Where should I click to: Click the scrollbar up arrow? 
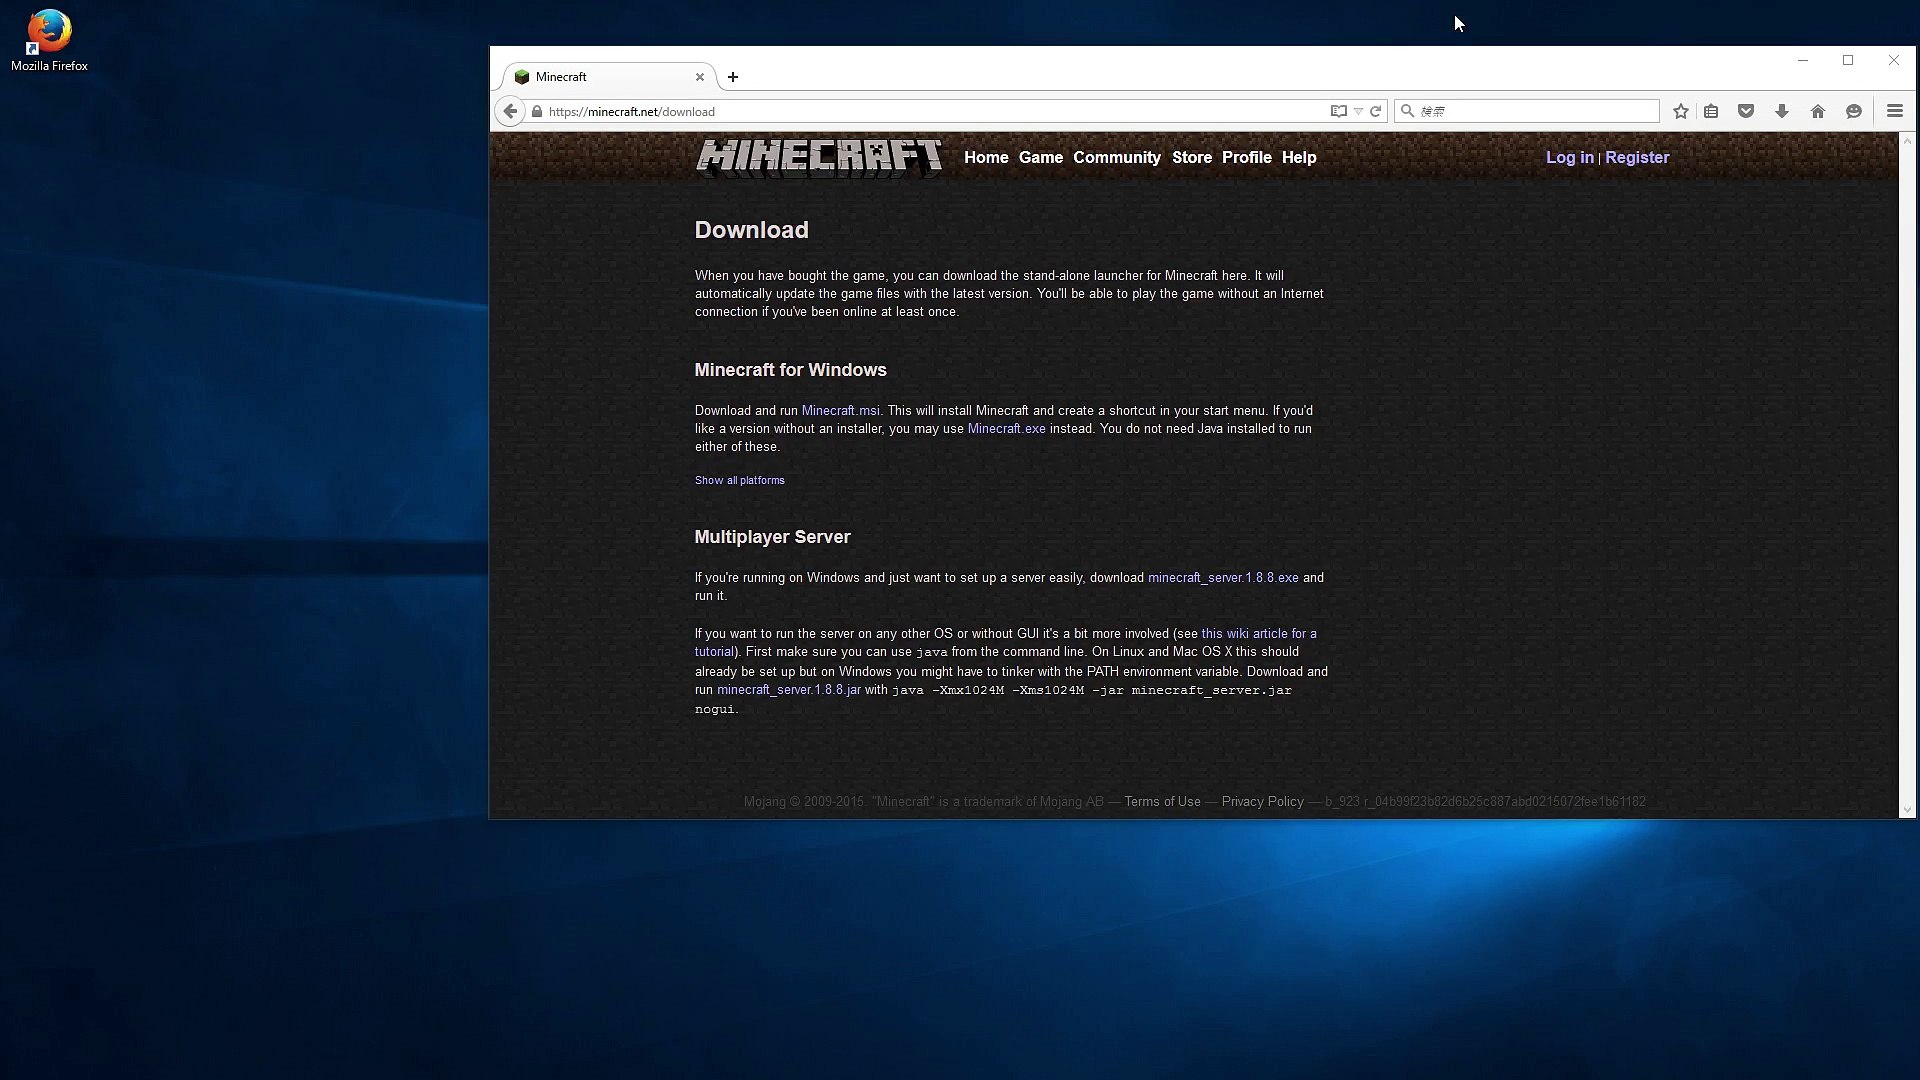click(x=1907, y=141)
